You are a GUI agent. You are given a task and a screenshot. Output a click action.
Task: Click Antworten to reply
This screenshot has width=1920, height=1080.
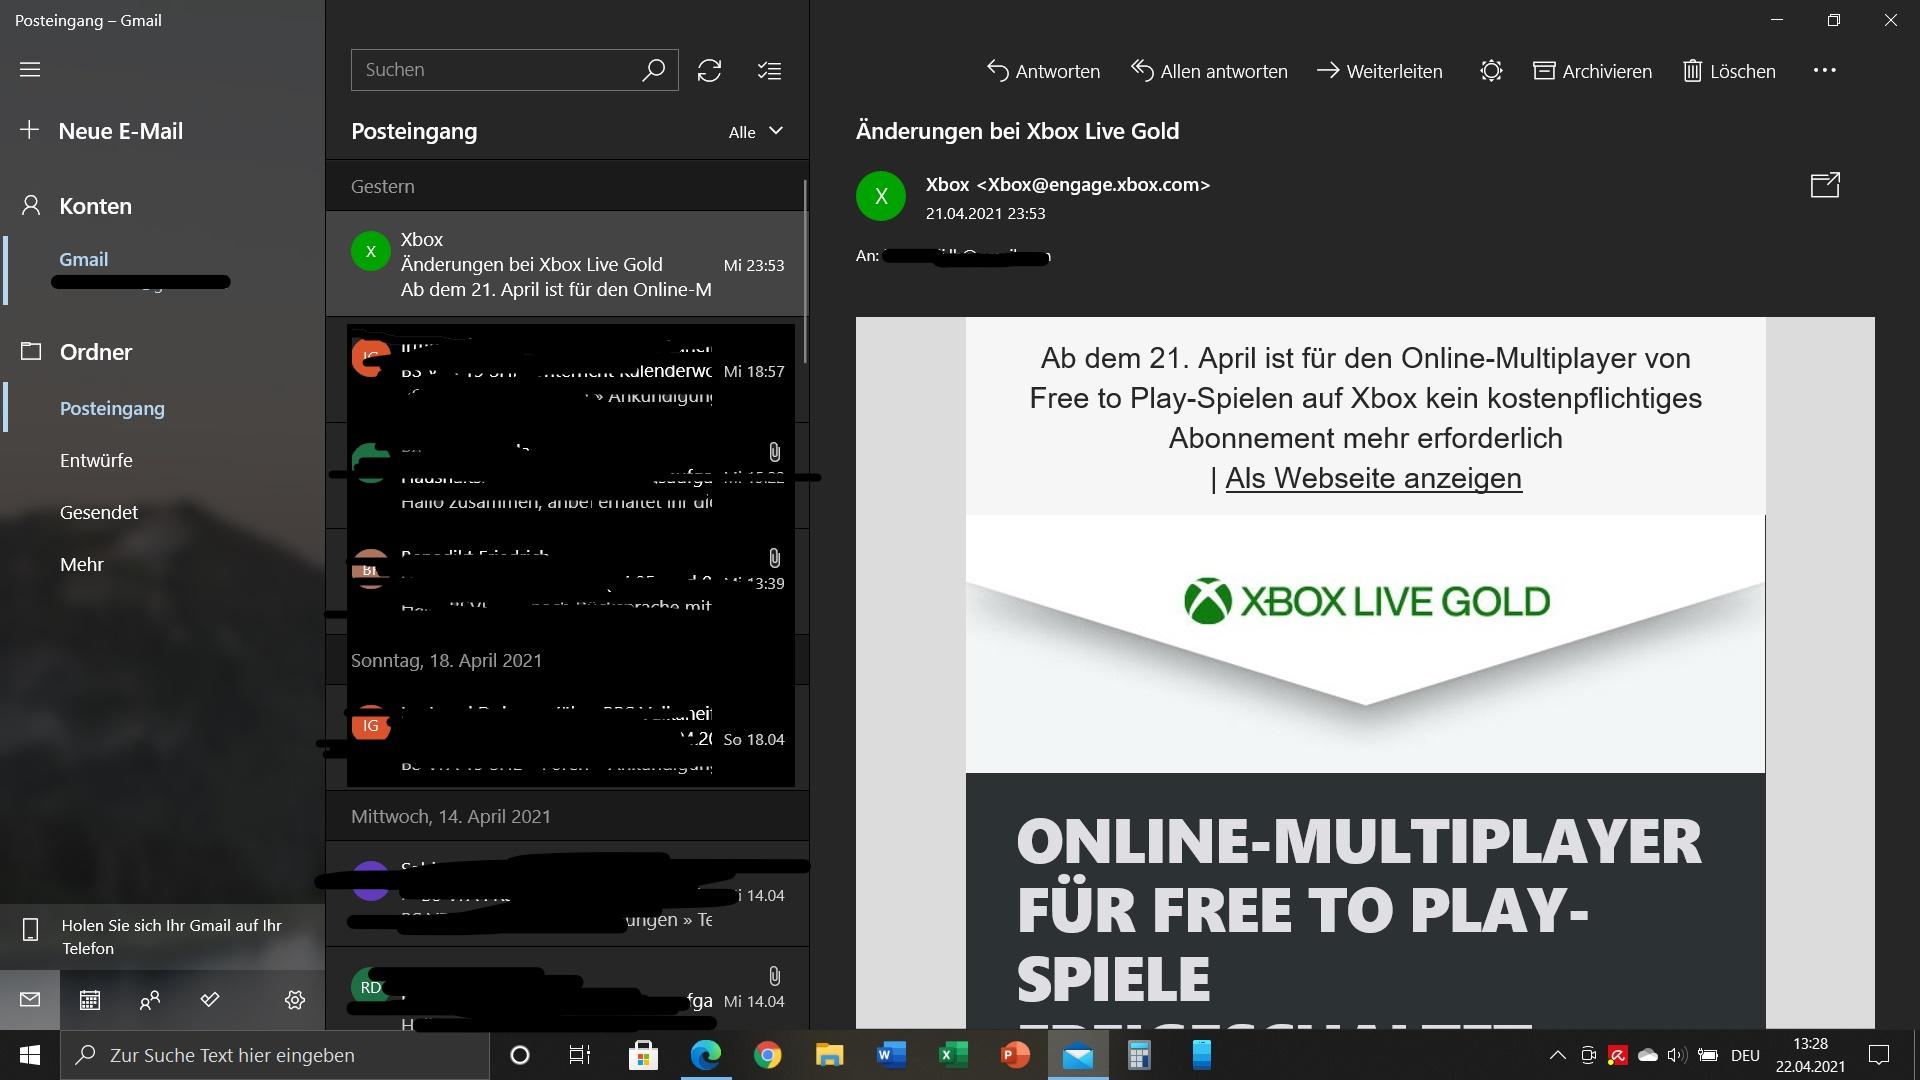[1043, 71]
